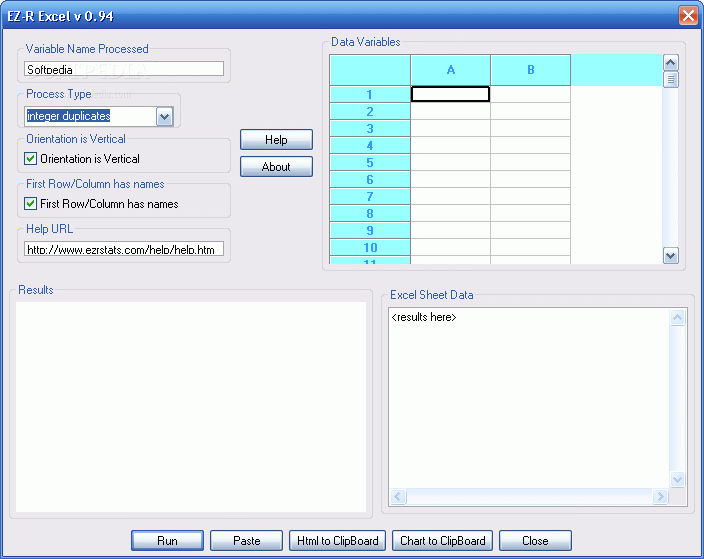Select row 4 header in grid
The height and width of the screenshot is (559, 704).
click(x=370, y=145)
